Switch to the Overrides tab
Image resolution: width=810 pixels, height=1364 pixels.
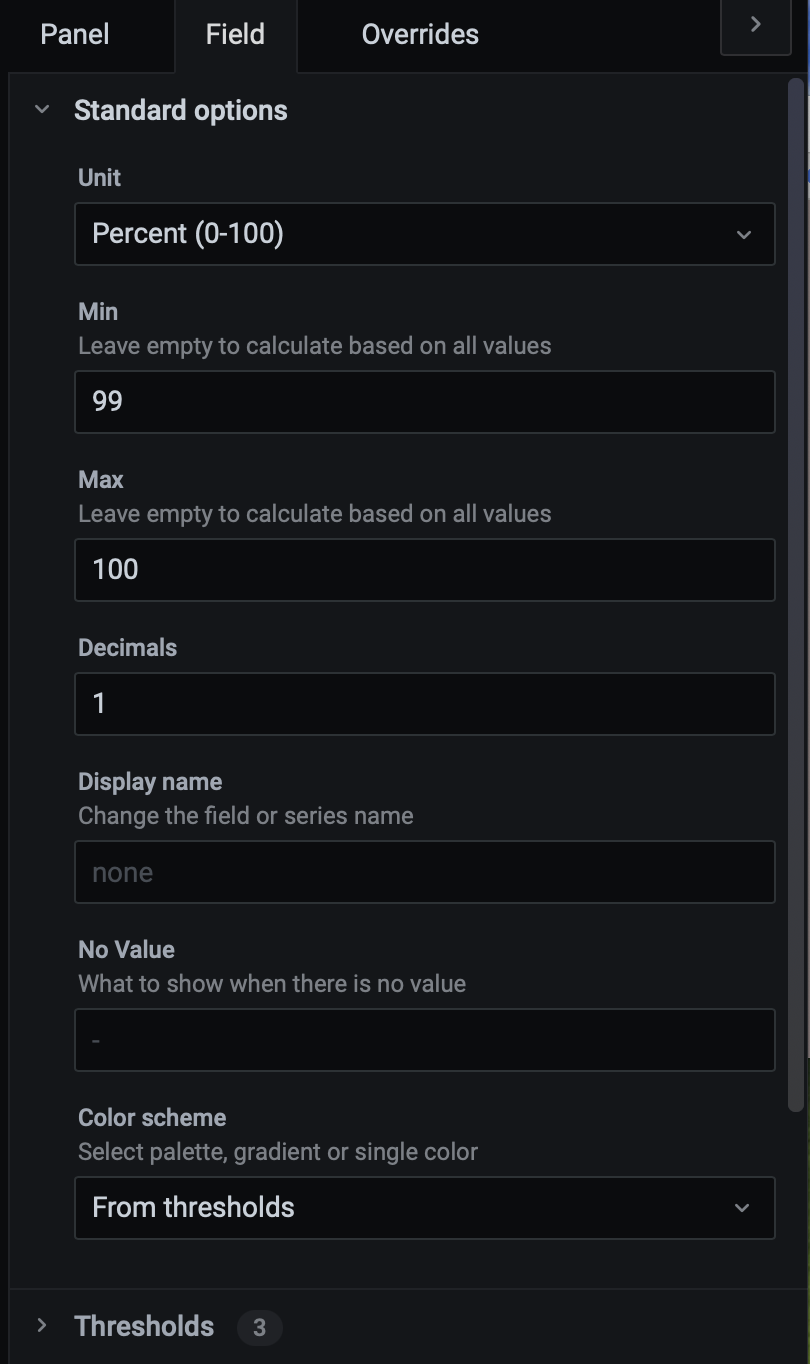[420, 34]
